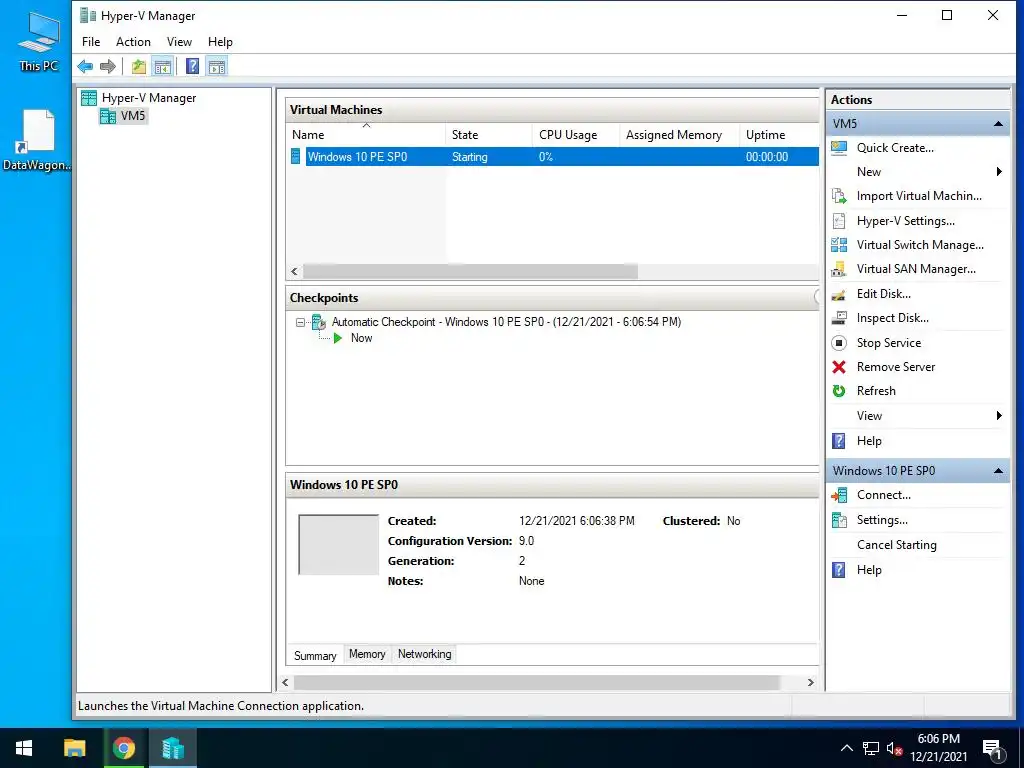Click the Virtual Switch Manager icon
The height and width of the screenshot is (768, 1024).
point(839,245)
